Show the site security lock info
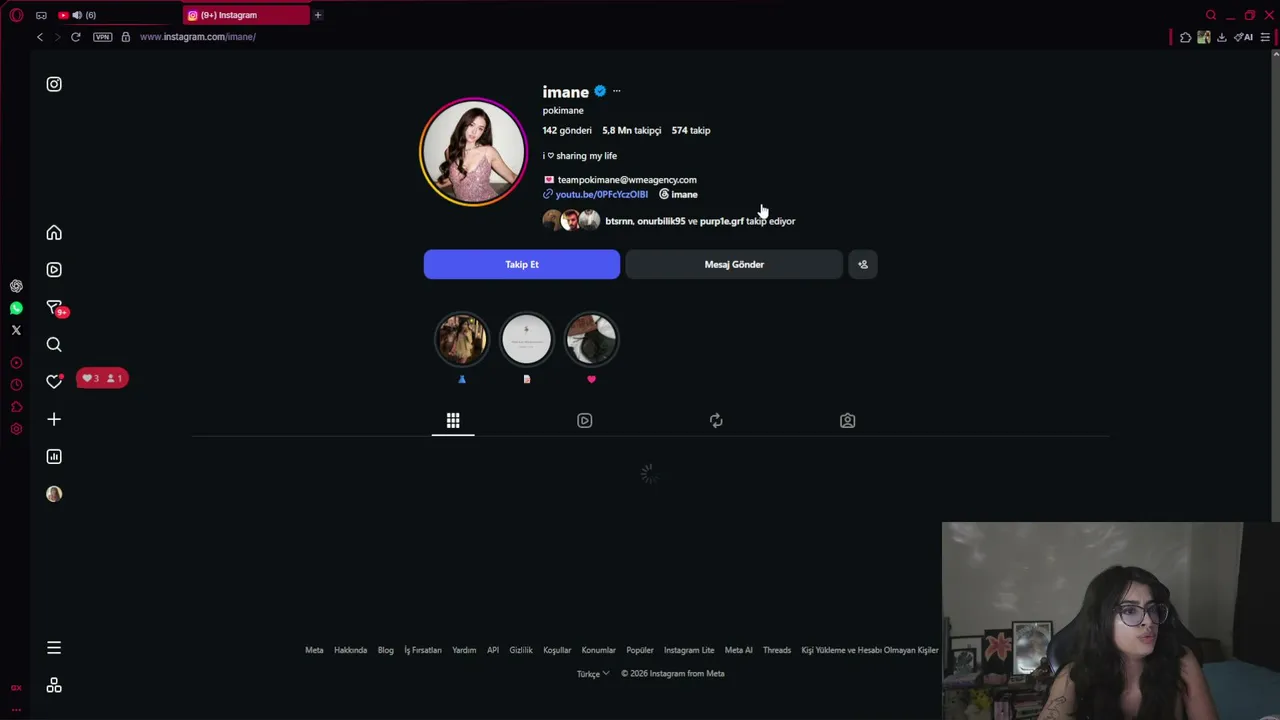 (x=125, y=37)
